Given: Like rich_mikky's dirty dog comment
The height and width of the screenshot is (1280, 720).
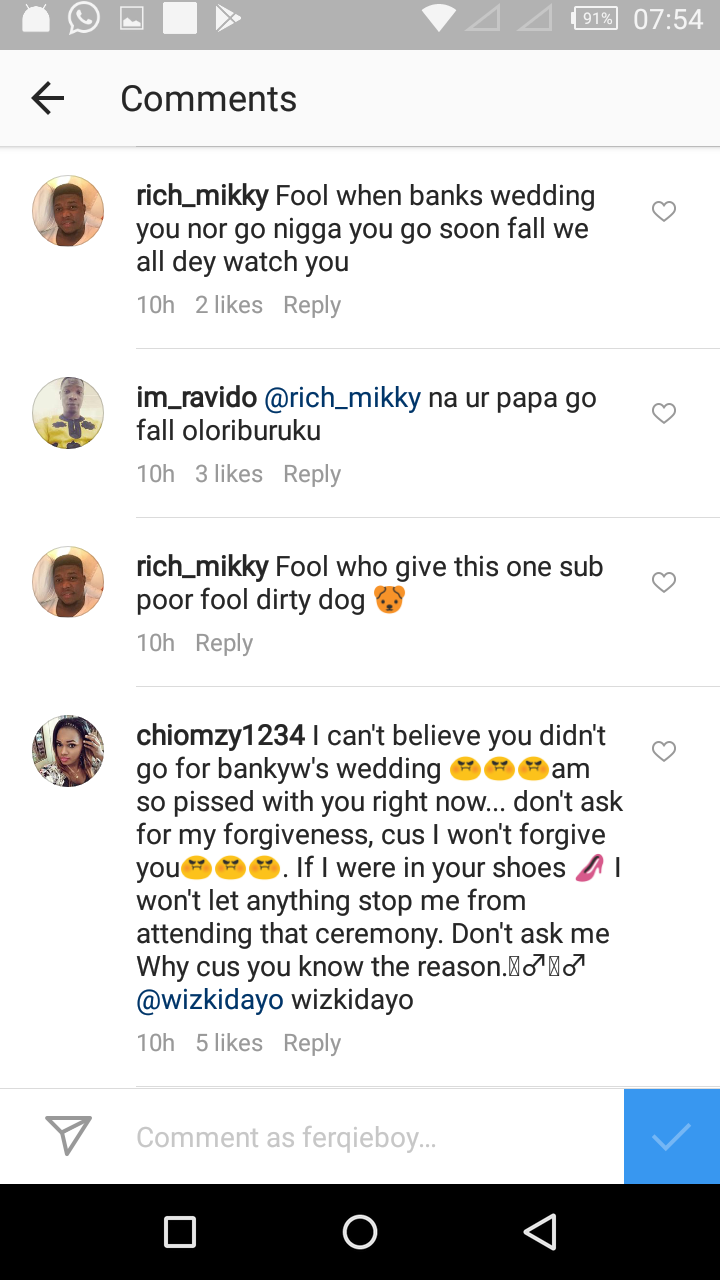Looking at the screenshot, I should pos(664,582).
